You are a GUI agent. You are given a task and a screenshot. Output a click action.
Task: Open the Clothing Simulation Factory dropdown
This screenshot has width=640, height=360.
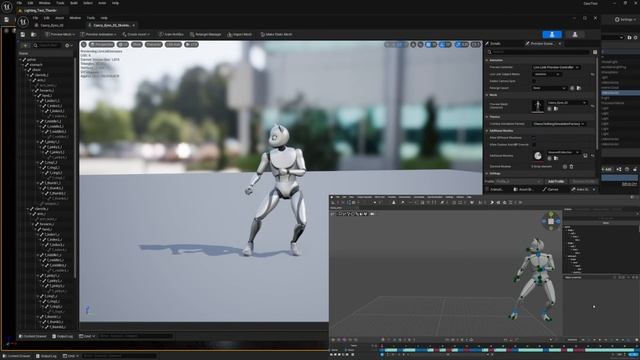tap(559, 124)
